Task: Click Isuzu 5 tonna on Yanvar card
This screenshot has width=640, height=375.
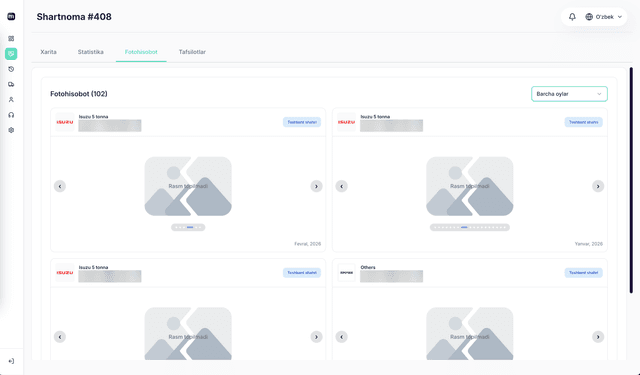Action: point(375,117)
